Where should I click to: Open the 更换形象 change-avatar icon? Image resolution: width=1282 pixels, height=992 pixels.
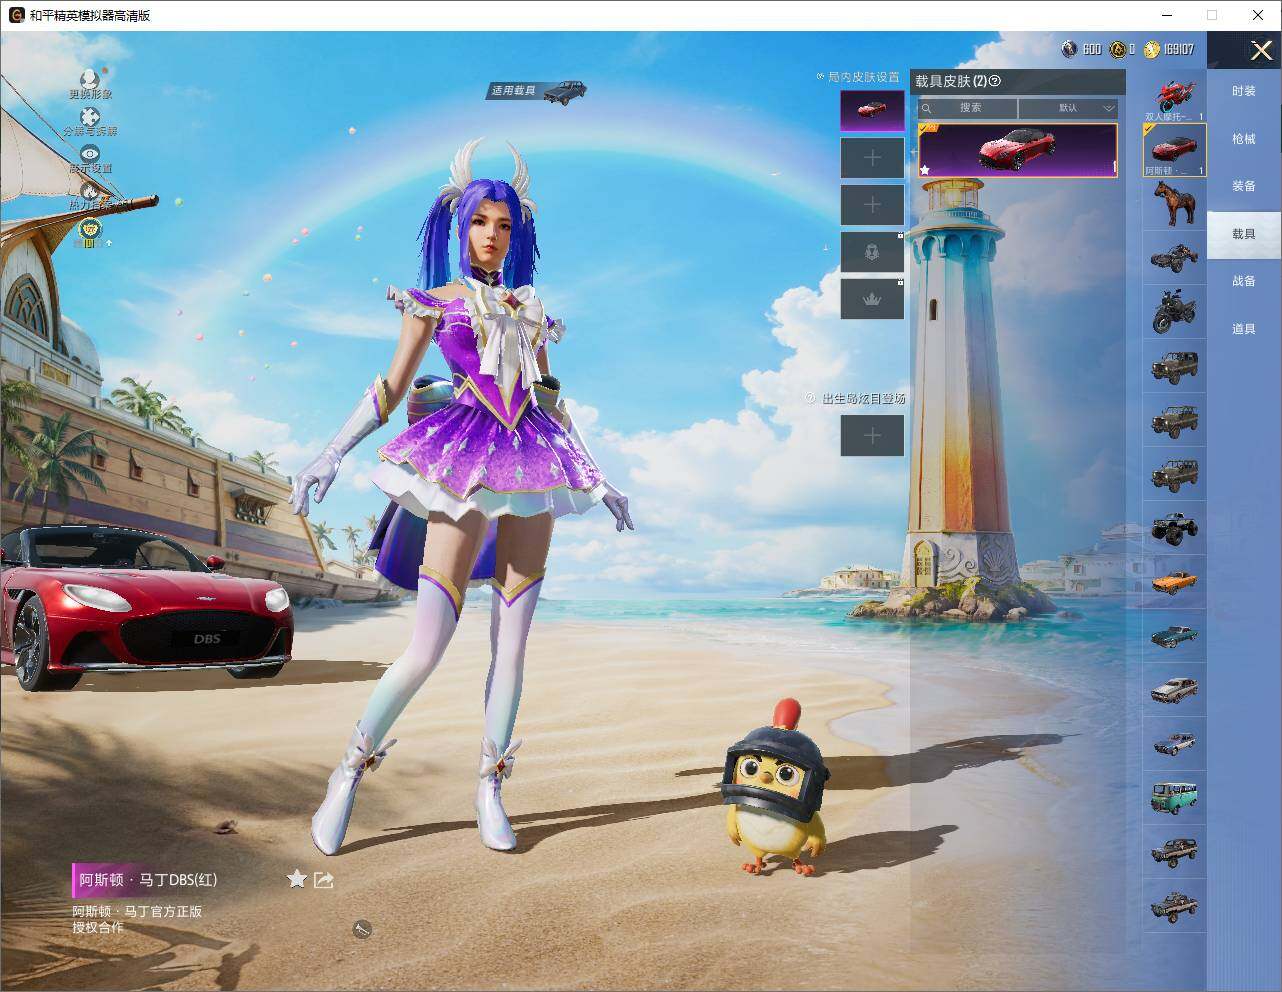click(x=89, y=80)
